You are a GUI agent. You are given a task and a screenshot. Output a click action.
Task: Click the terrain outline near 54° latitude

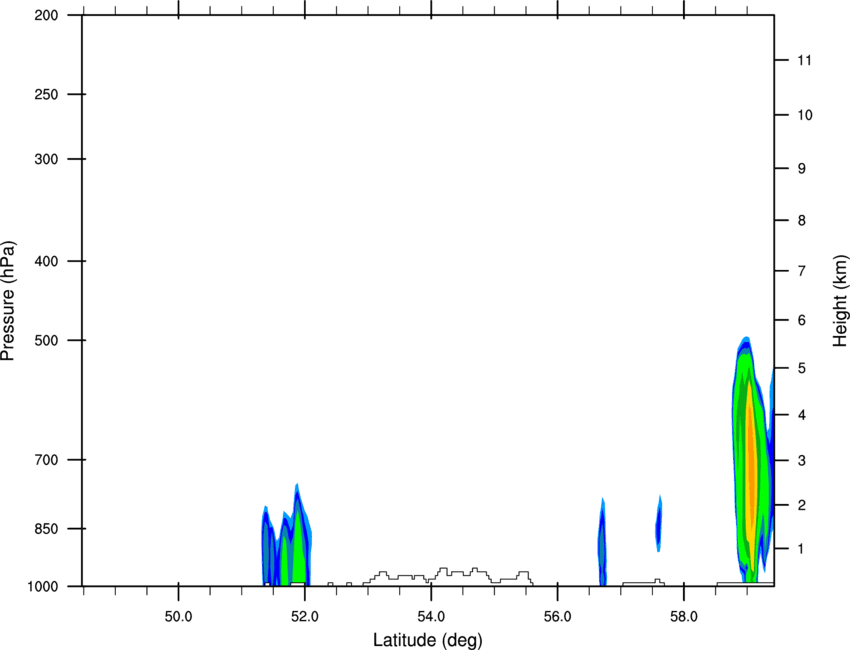[448, 576]
